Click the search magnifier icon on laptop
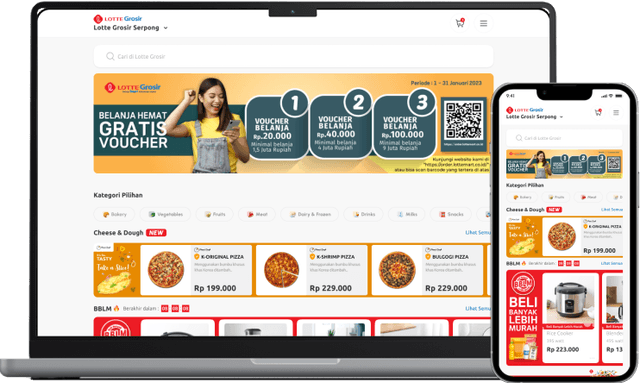 110,56
